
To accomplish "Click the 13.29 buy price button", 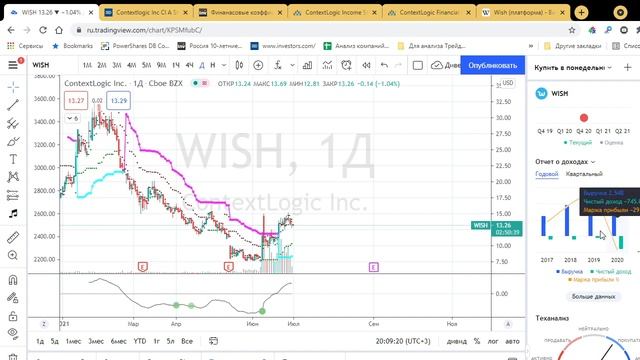I will (x=119, y=100).
